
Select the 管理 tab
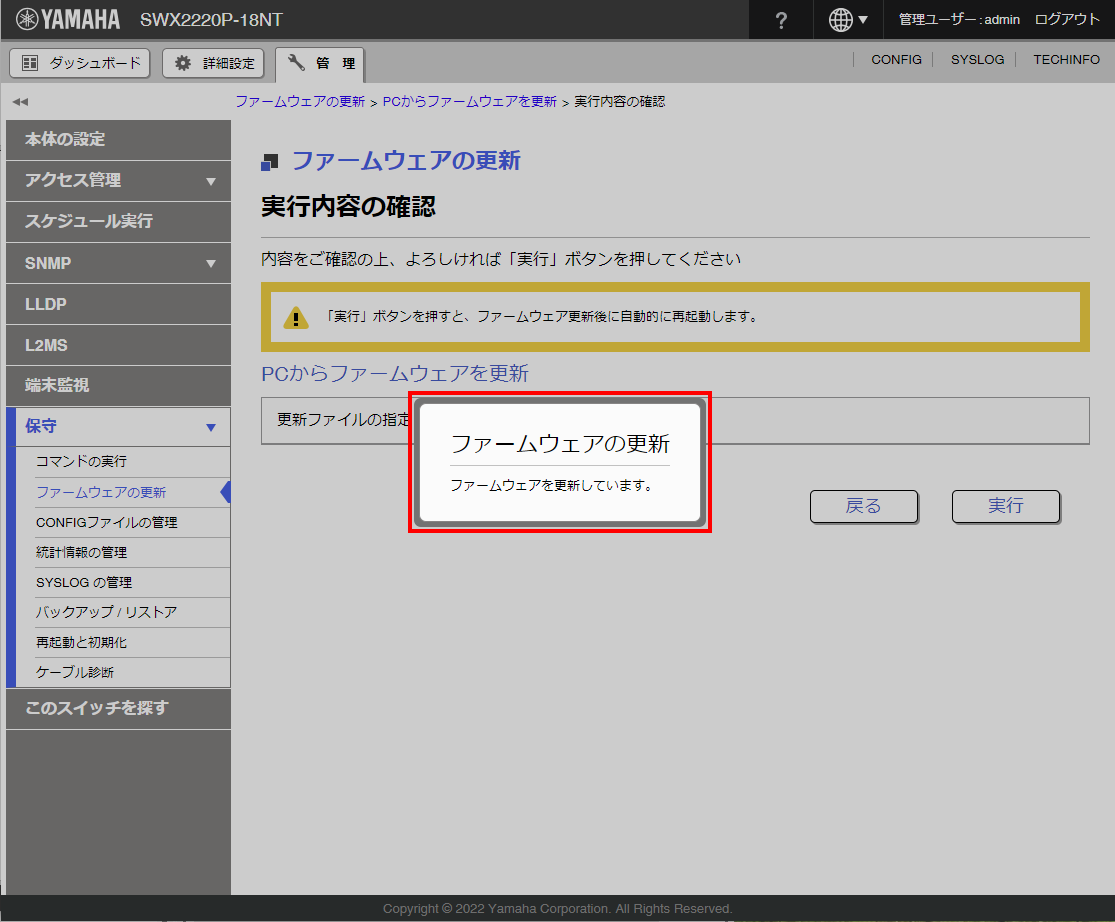(x=321, y=64)
